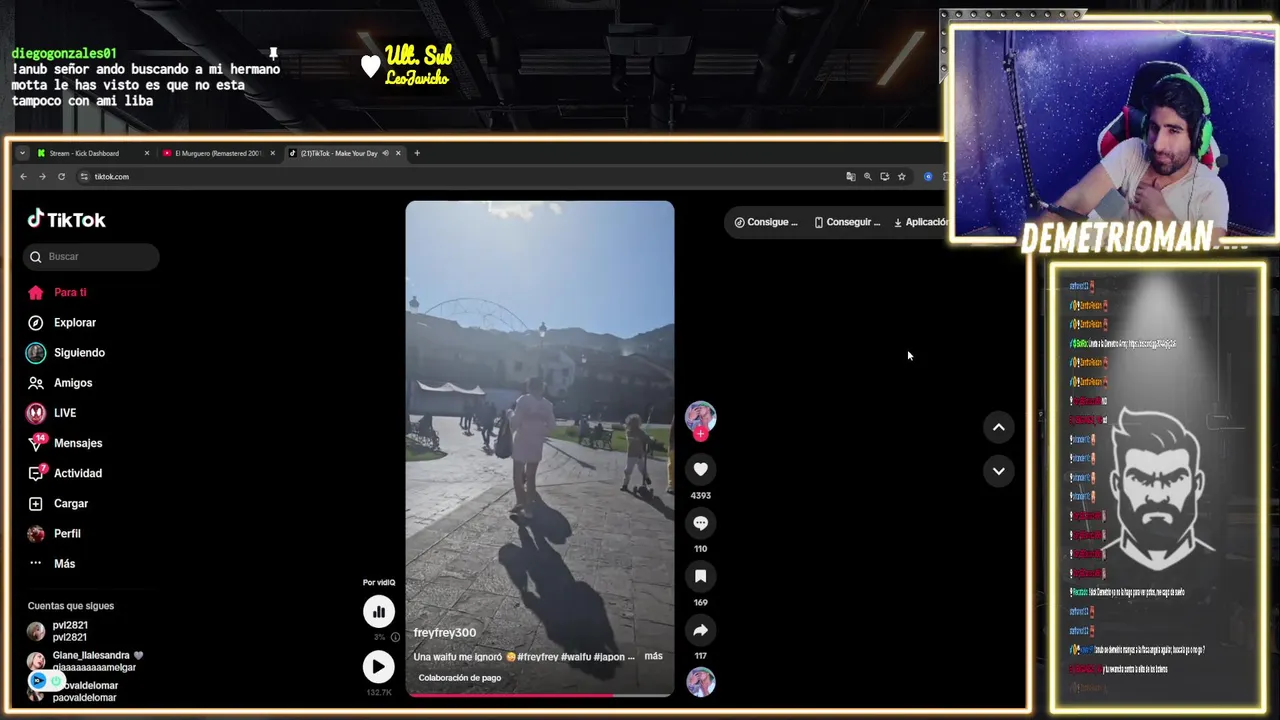Close the Kick Dashboard tab

147,153
